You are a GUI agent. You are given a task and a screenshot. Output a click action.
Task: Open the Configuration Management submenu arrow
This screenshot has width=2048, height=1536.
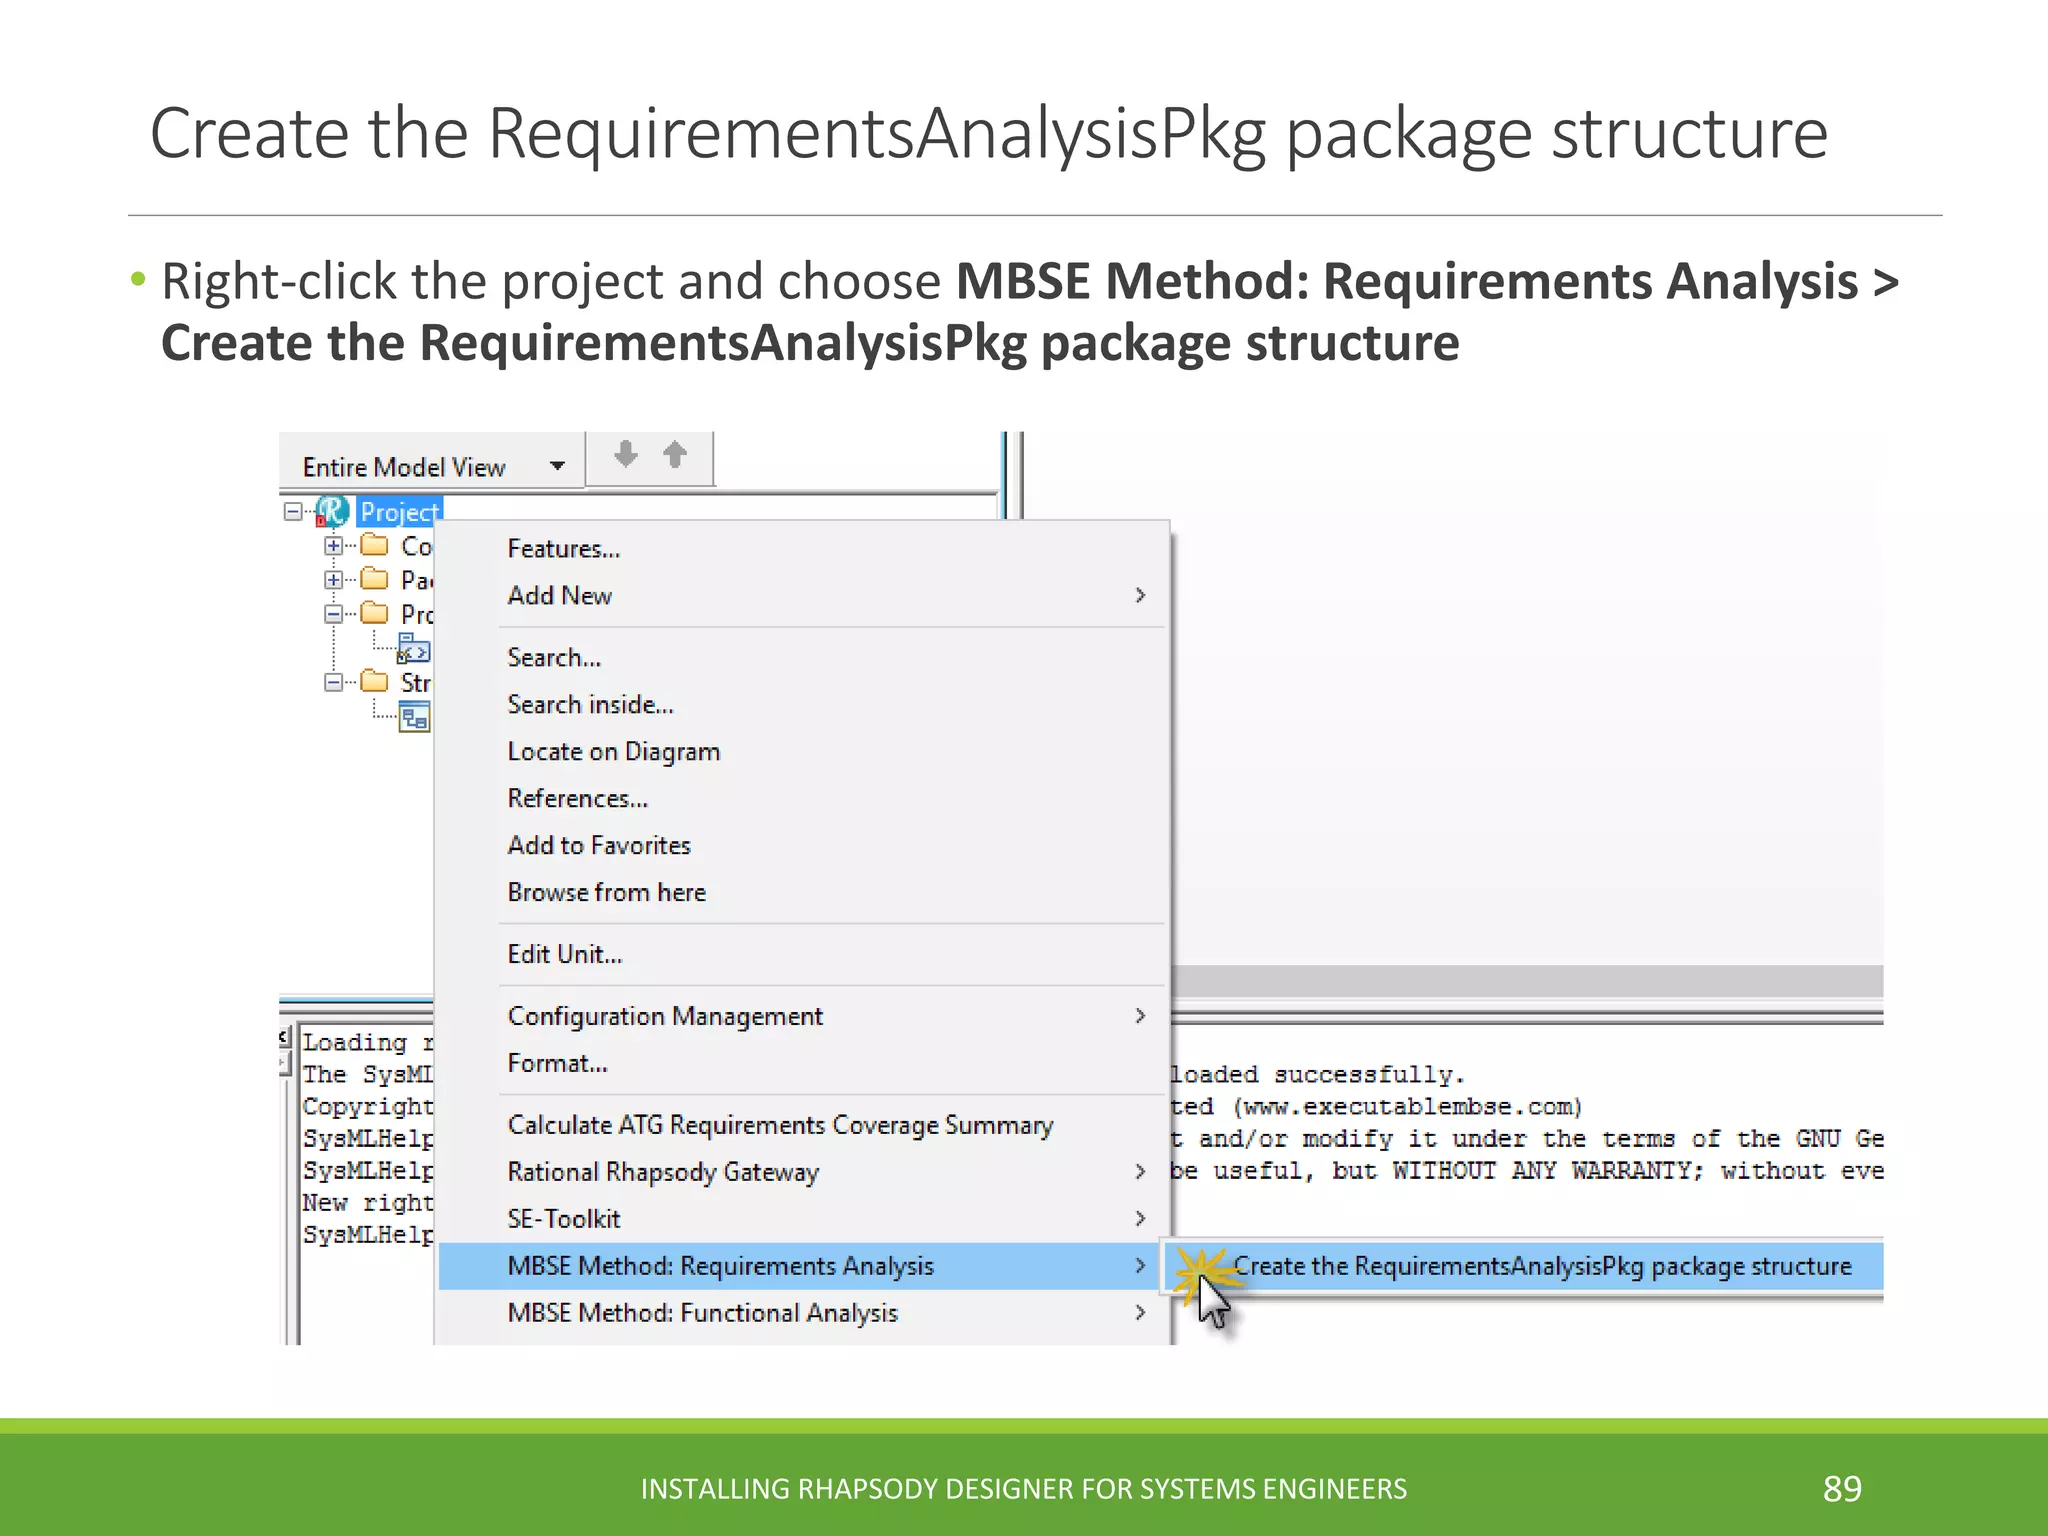1140,1016
